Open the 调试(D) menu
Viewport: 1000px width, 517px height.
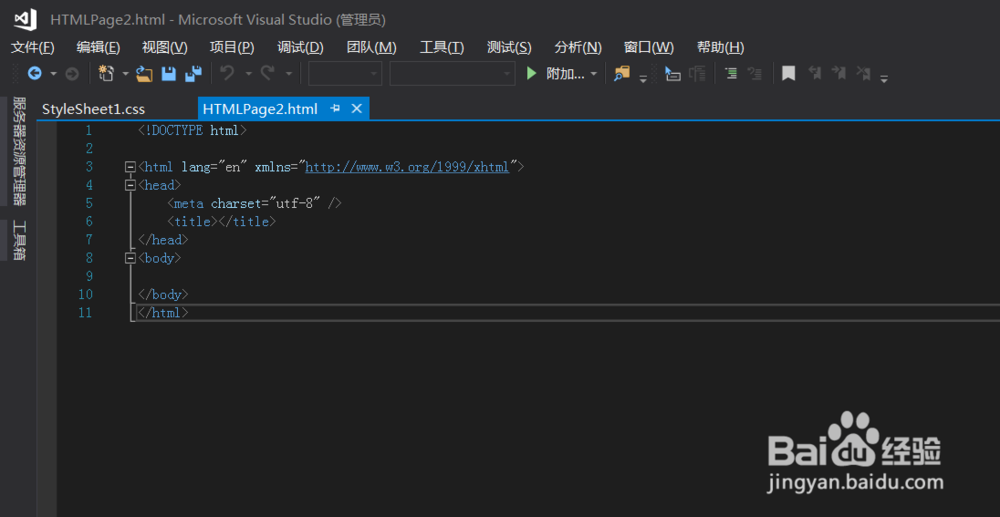[x=300, y=47]
